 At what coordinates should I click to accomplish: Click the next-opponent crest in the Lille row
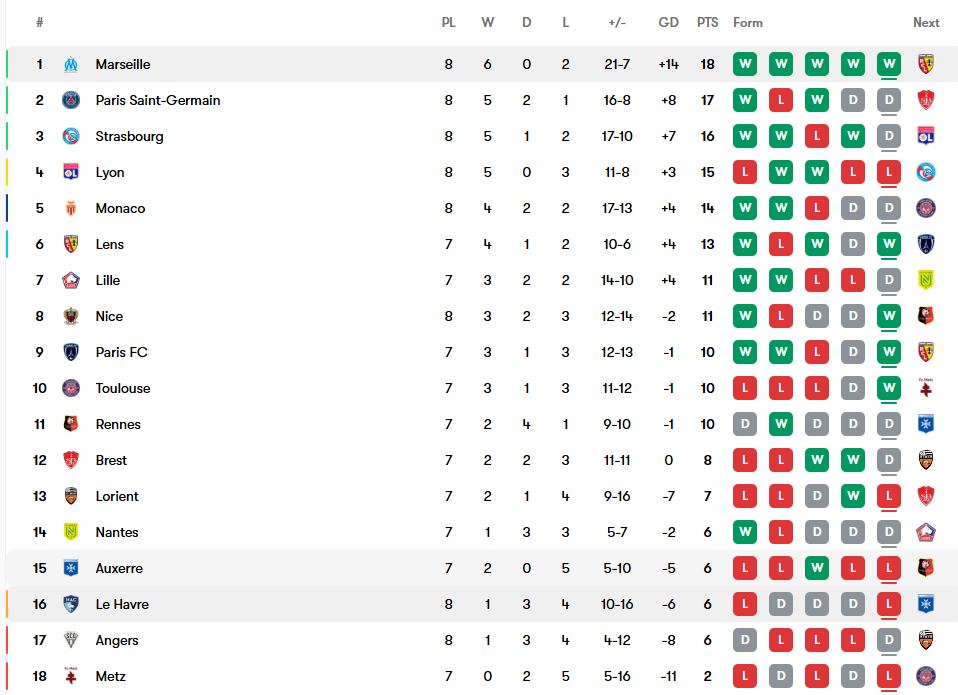click(x=926, y=280)
